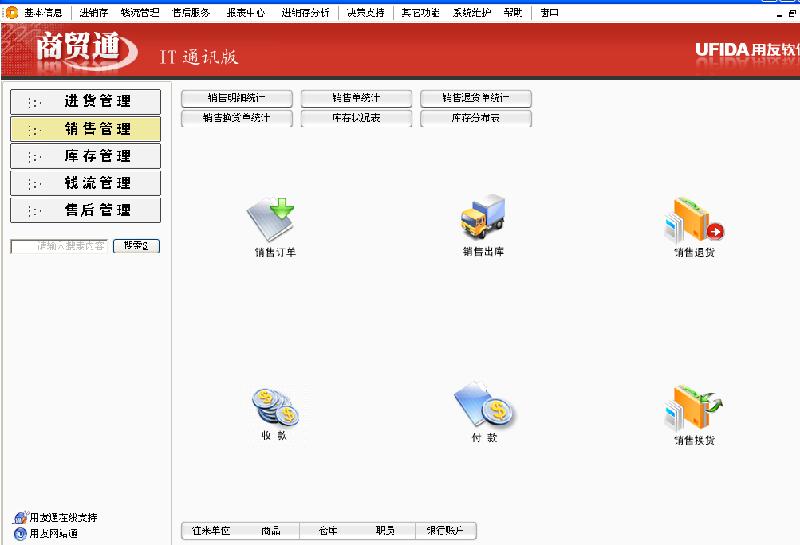Viewport: 800px width, 545px height.
Task: Open the 决策支持 menu
Action: pos(365,13)
